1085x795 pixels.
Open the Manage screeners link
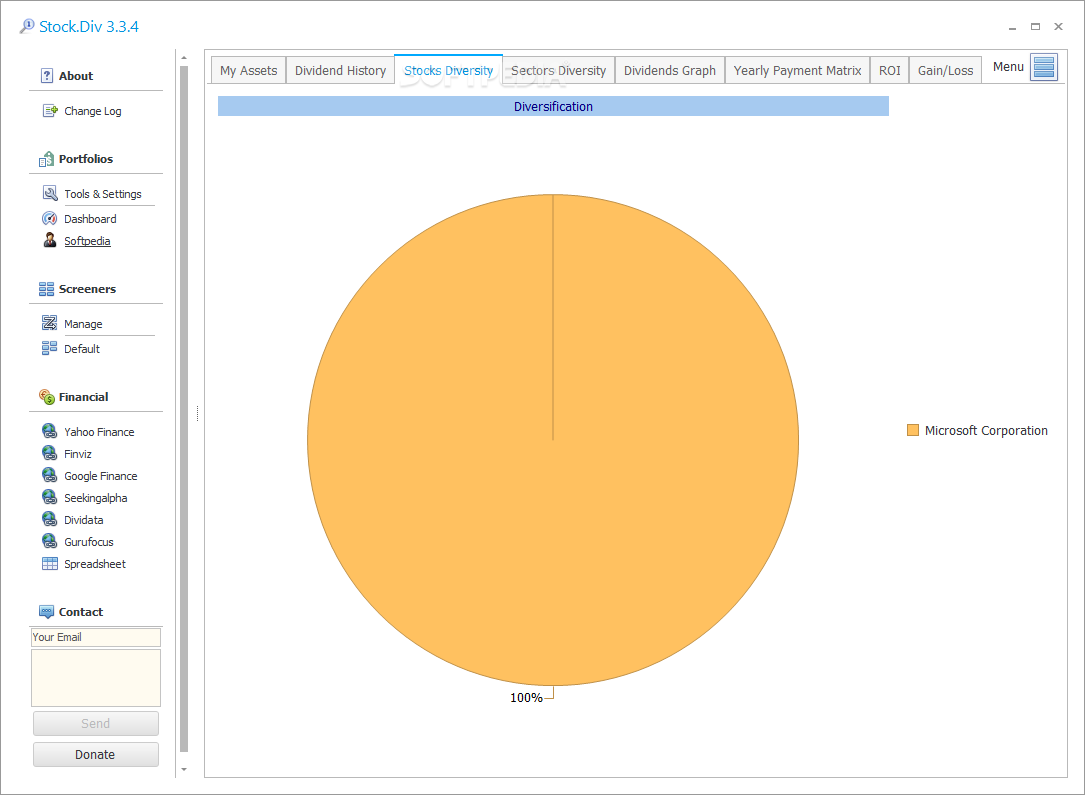tap(83, 324)
